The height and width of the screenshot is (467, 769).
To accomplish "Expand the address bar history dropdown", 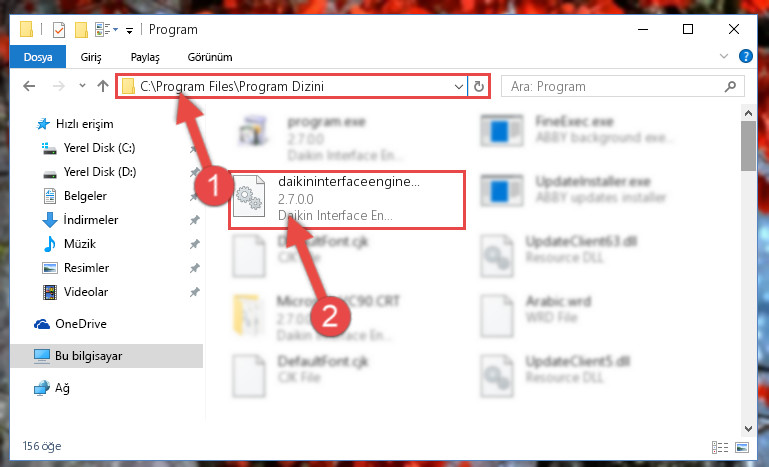I will pos(459,87).
